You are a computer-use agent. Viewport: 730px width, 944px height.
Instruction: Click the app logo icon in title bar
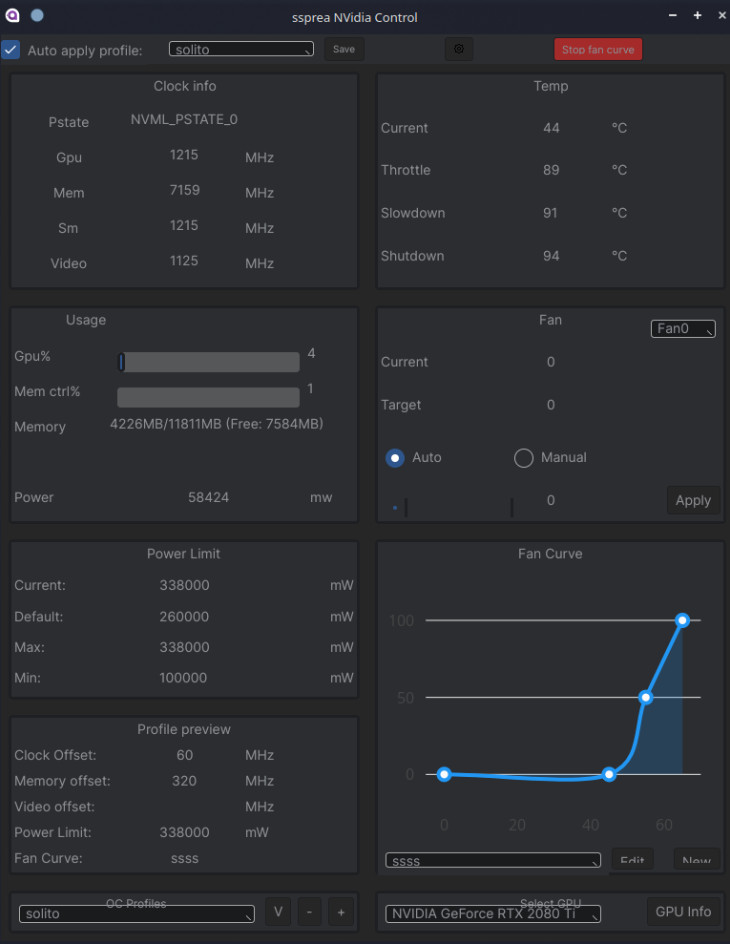coord(13,16)
